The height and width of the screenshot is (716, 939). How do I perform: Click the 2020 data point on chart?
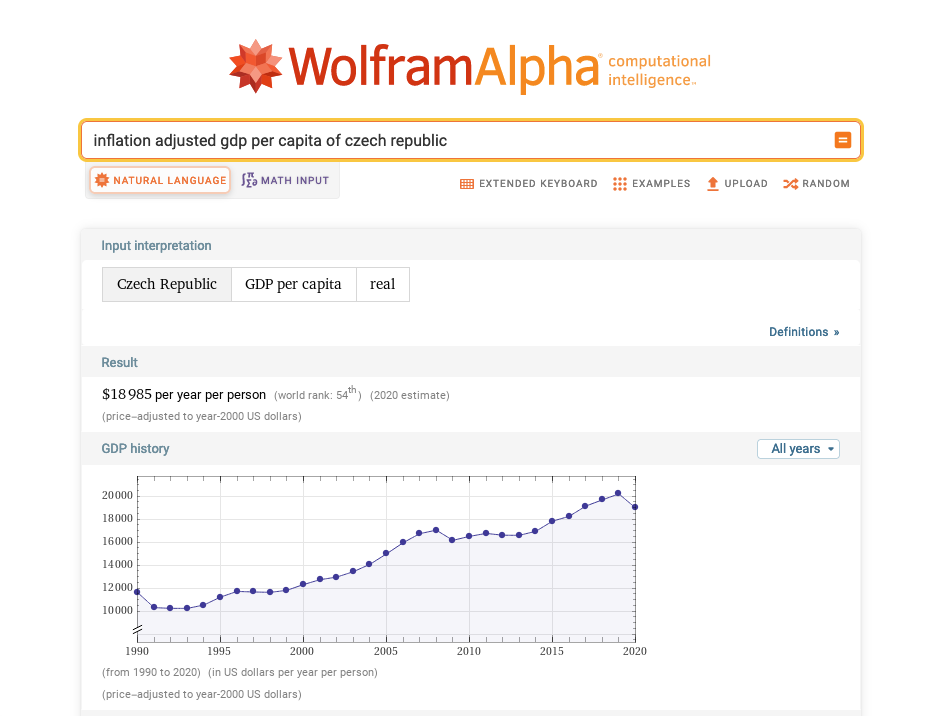click(635, 507)
